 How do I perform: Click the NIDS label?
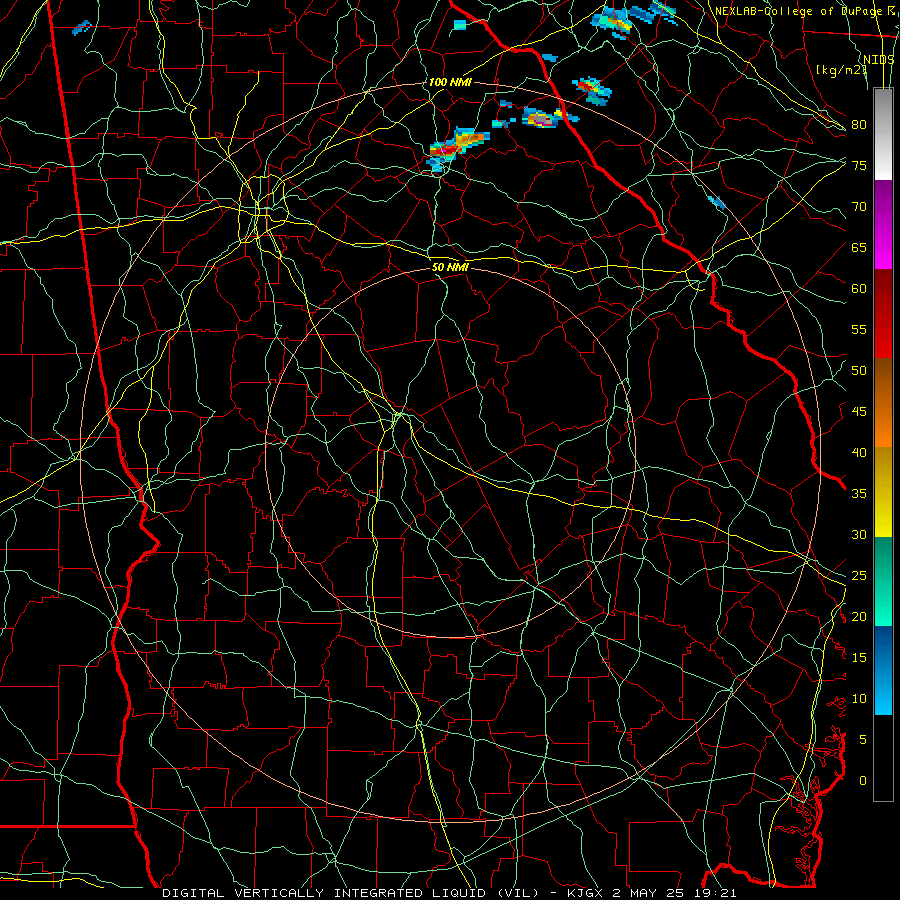point(879,59)
